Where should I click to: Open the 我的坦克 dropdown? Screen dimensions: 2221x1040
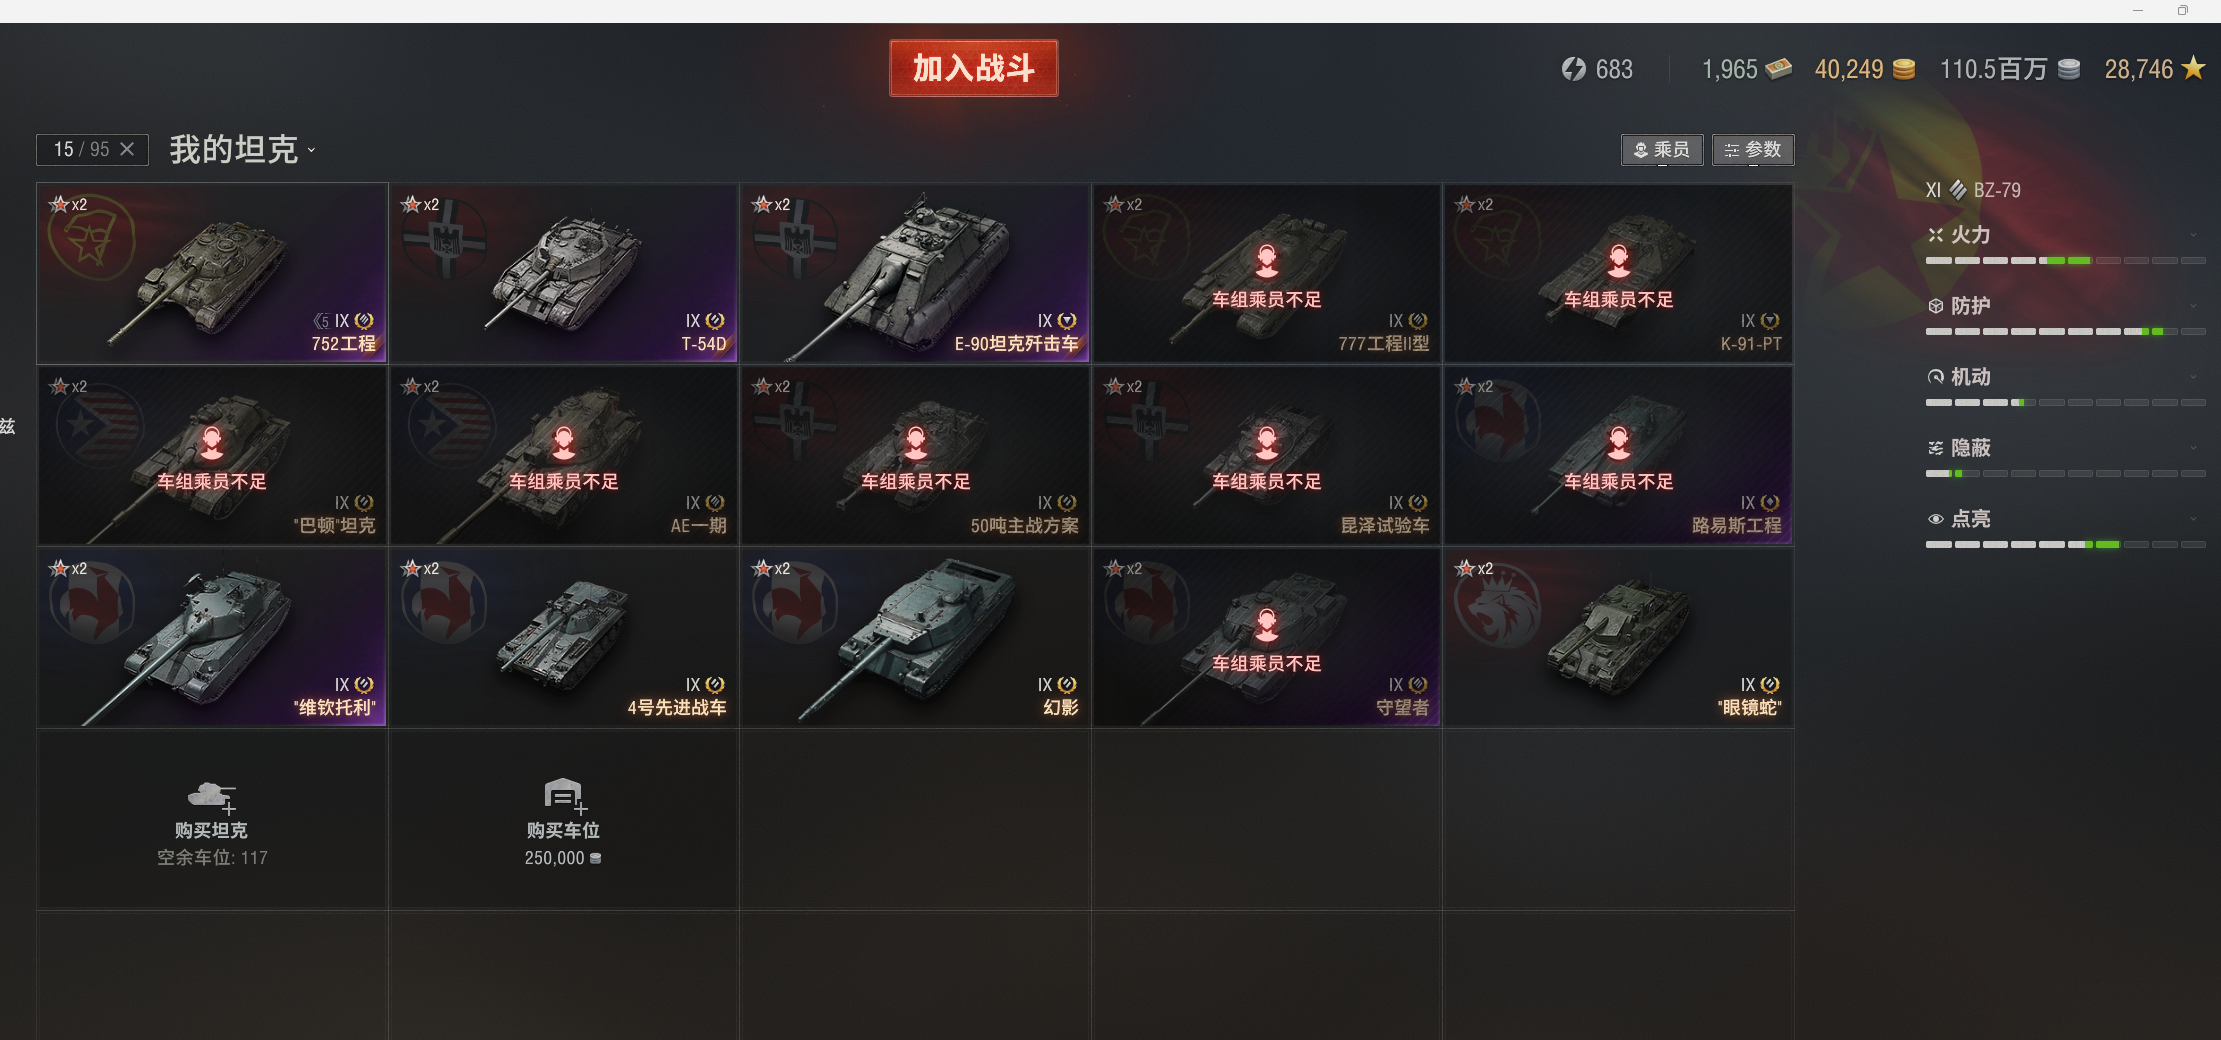click(242, 150)
